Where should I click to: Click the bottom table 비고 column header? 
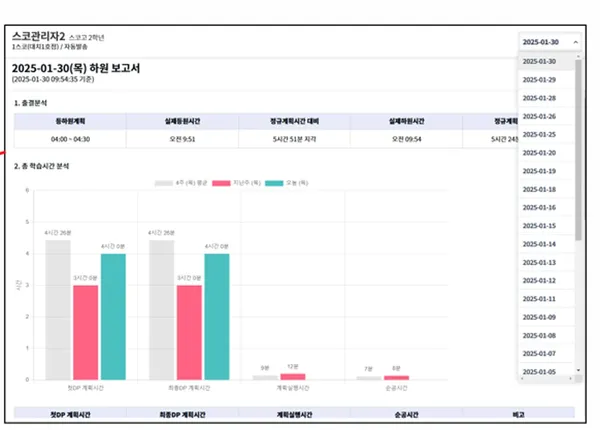pos(518,415)
